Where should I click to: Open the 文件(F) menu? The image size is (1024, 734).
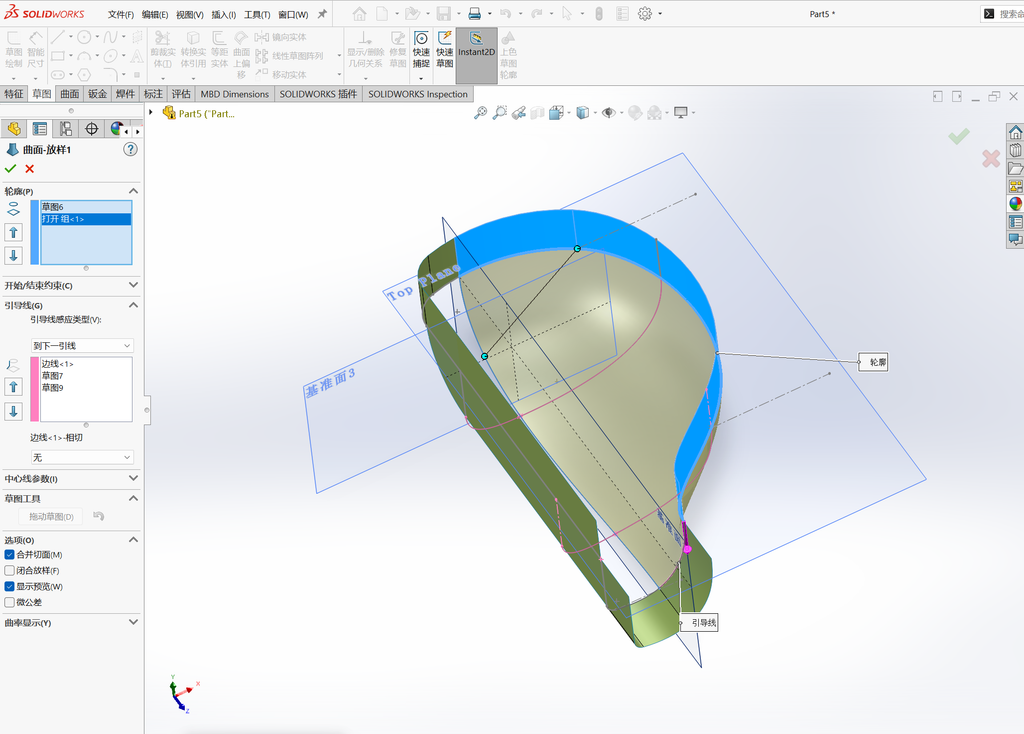121,14
